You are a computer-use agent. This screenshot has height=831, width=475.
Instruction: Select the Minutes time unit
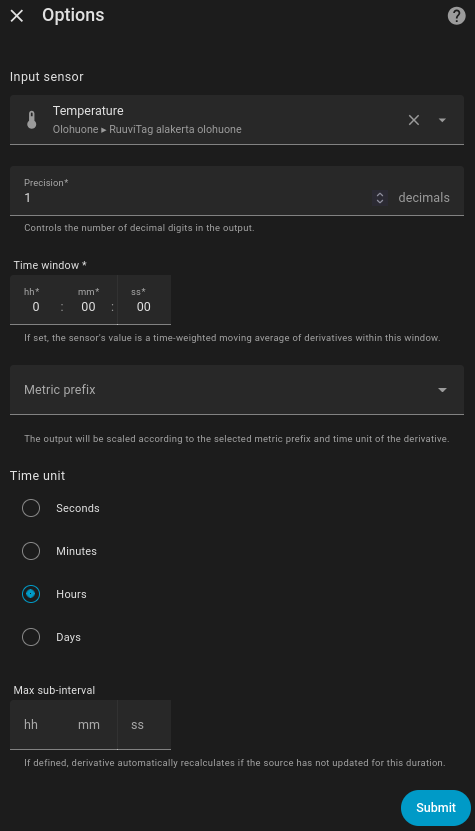click(31, 551)
